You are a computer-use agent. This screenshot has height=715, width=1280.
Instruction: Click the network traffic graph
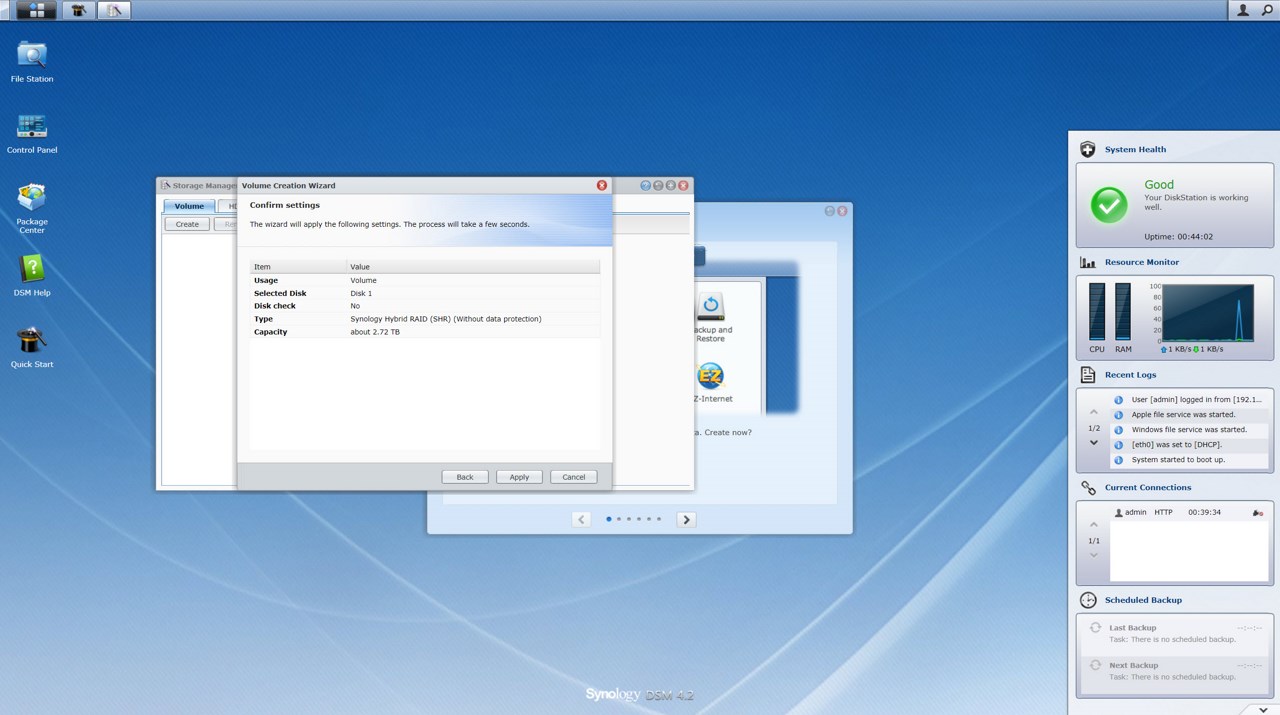tap(1208, 313)
